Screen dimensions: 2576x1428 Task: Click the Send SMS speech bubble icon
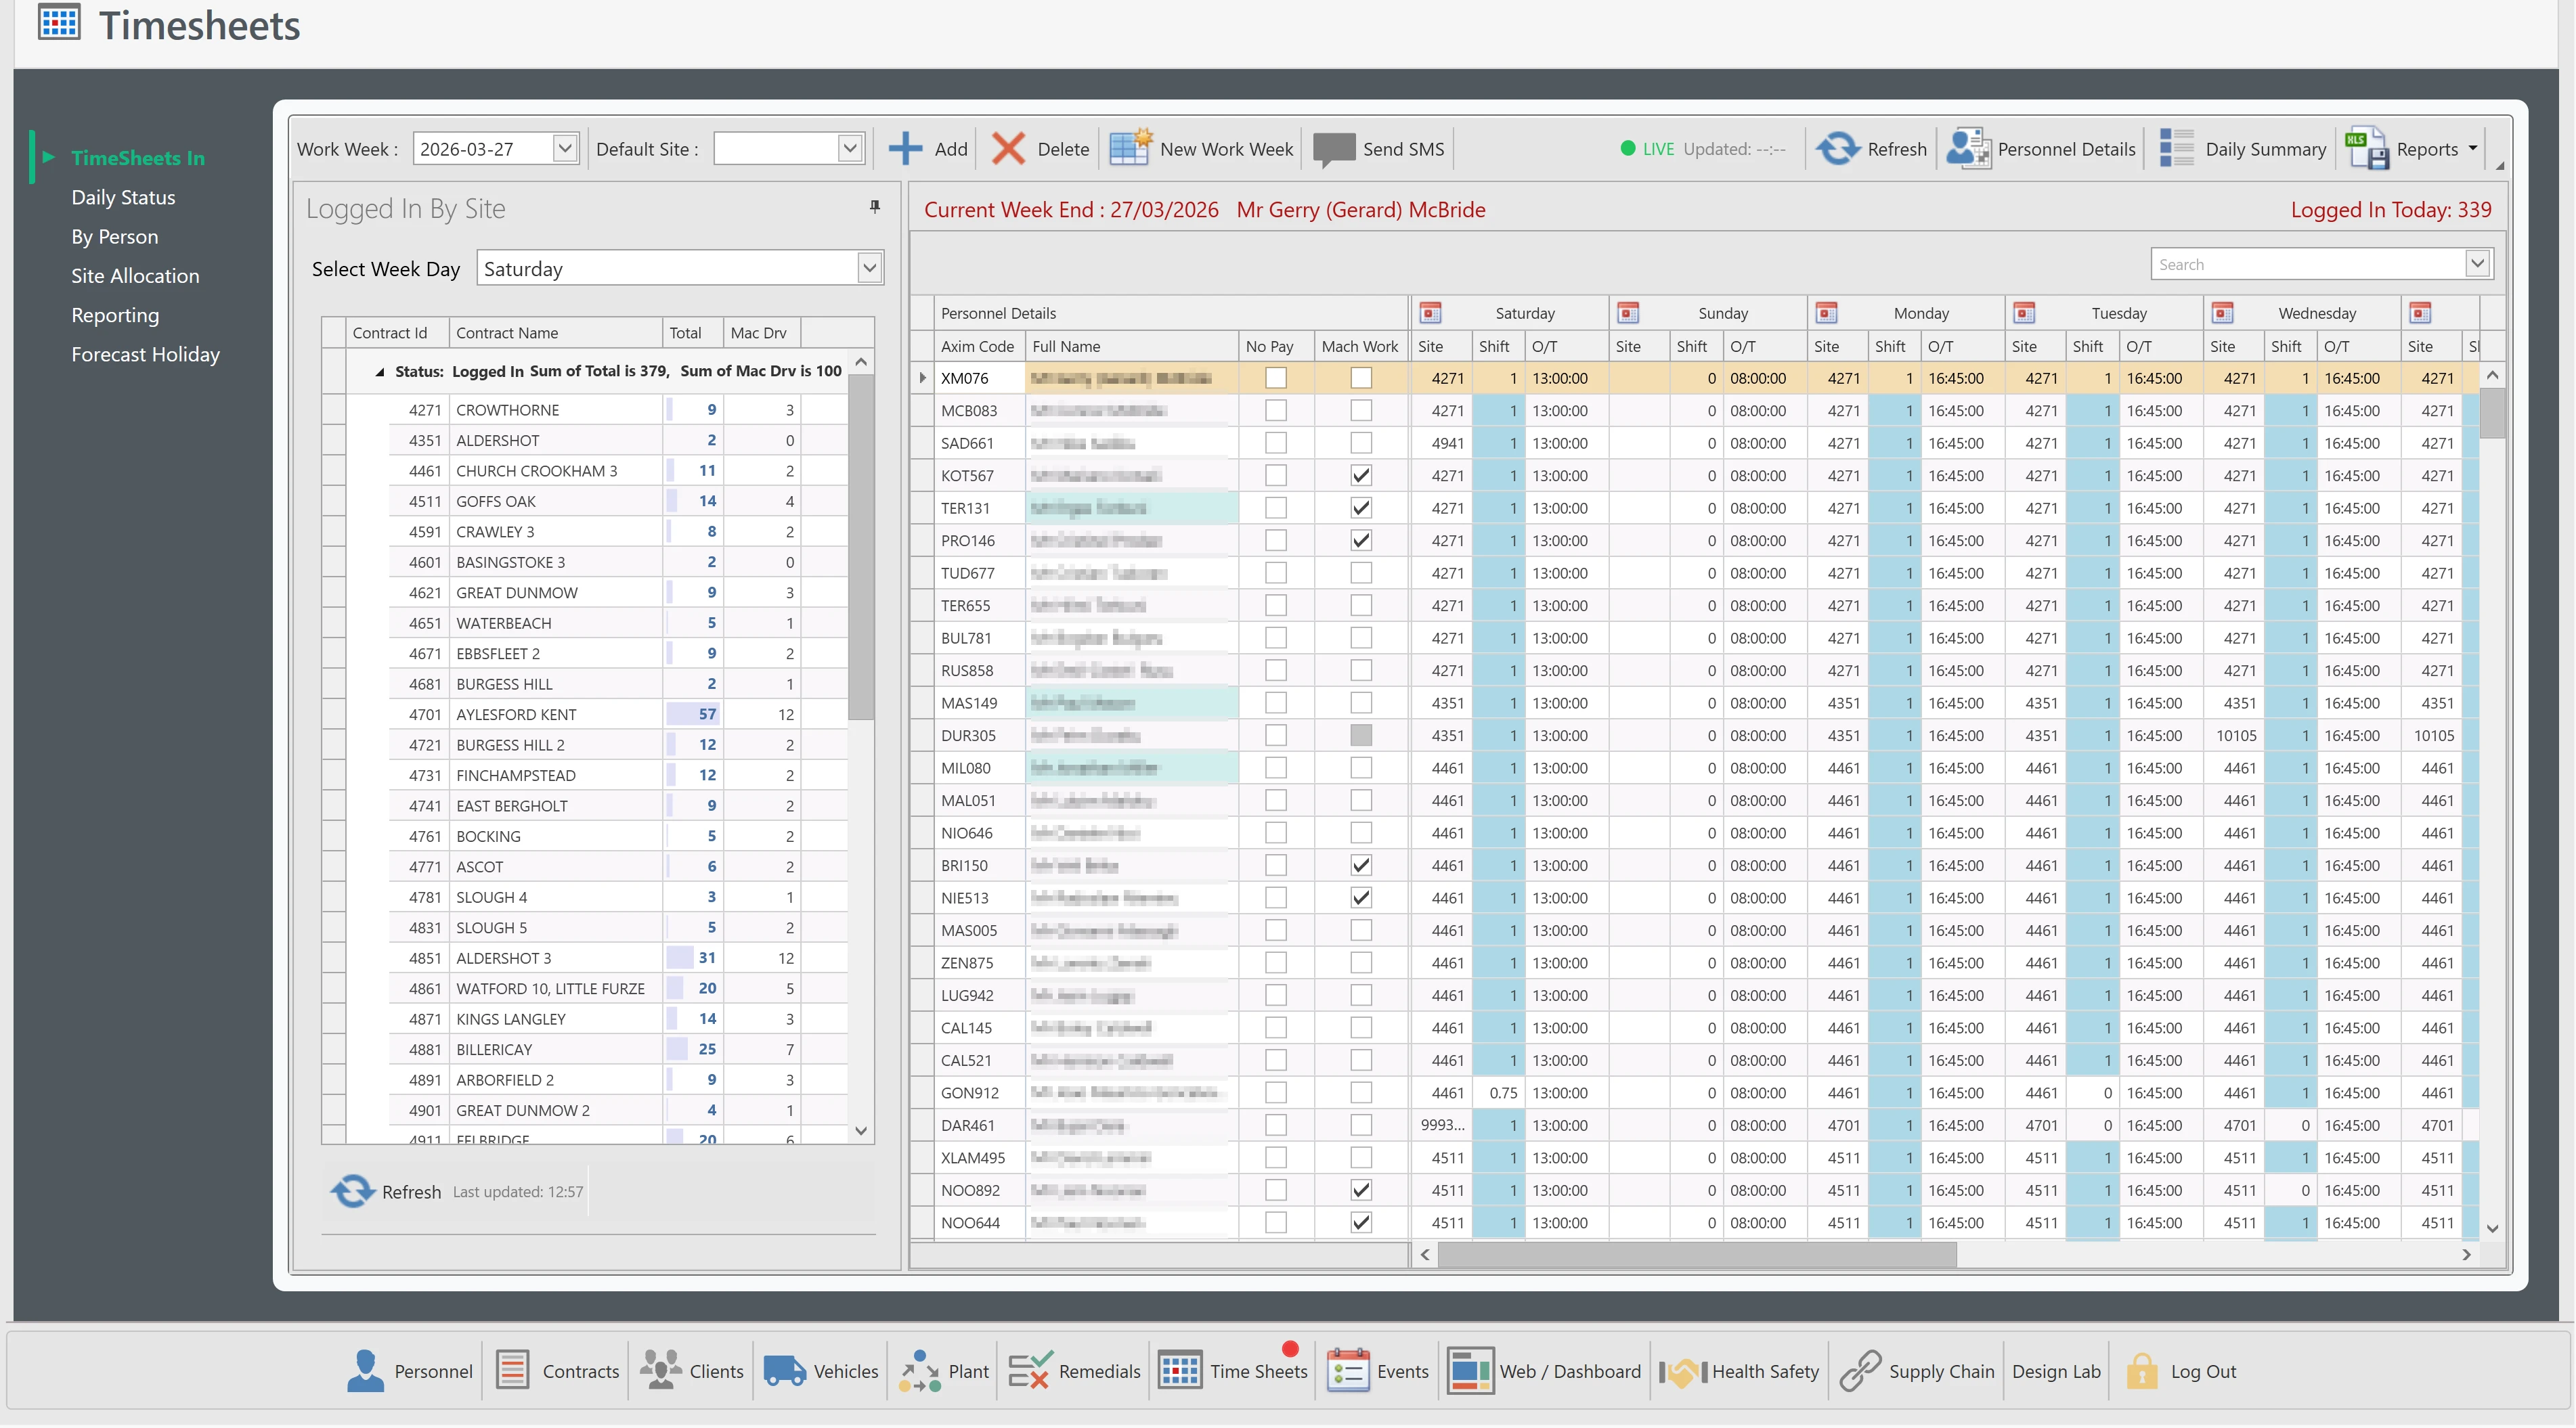pos(1334,149)
